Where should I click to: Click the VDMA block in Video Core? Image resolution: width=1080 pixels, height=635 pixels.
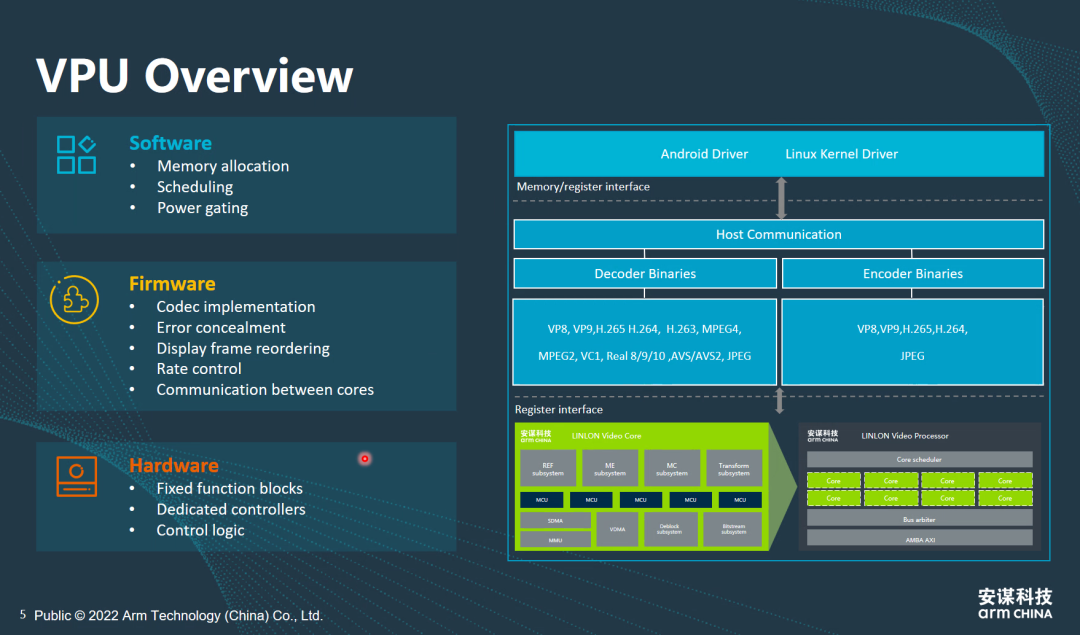[x=617, y=530]
